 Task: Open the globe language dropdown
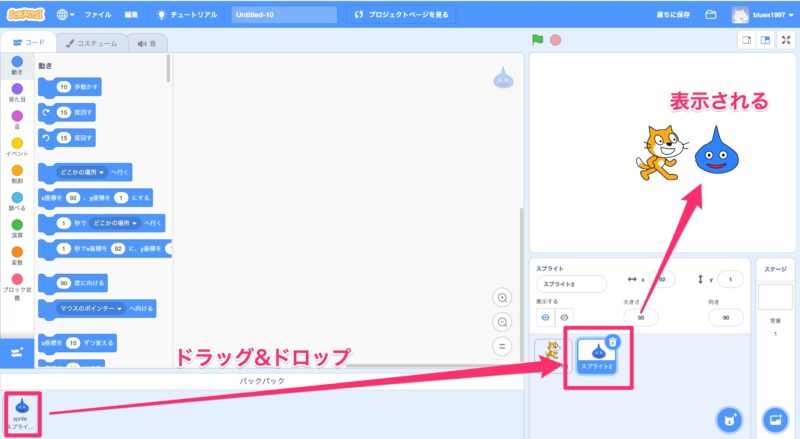tap(67, 15)
